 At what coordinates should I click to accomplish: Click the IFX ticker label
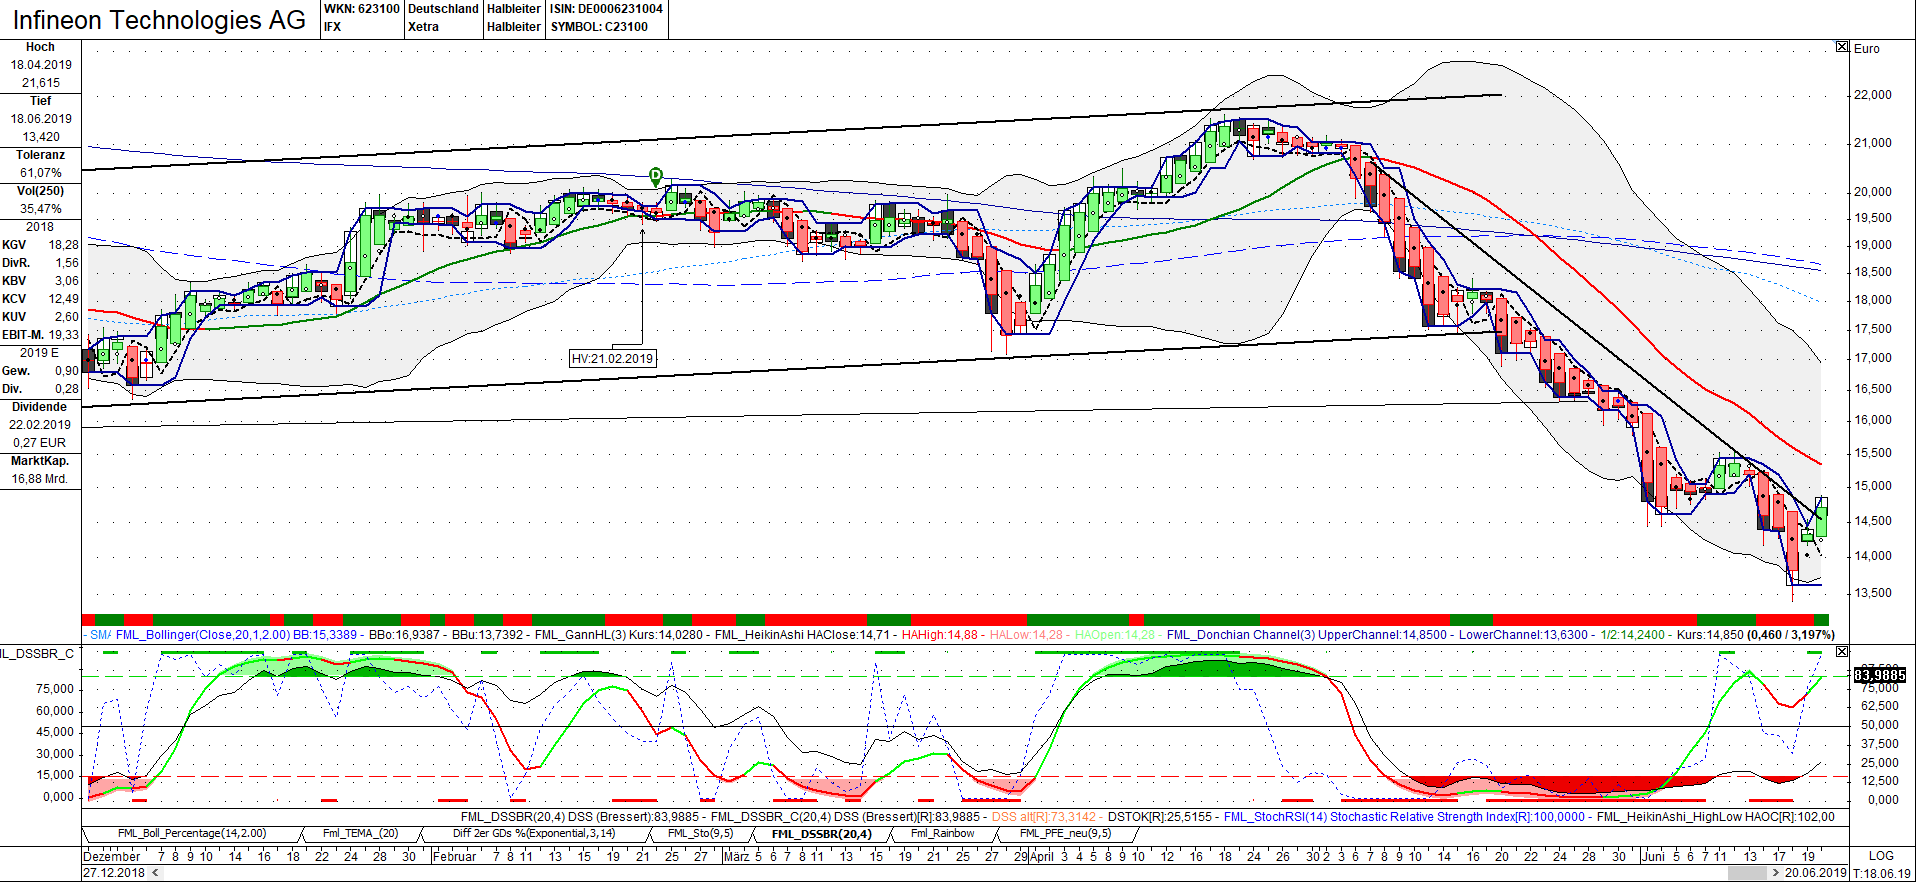[332, 27]
